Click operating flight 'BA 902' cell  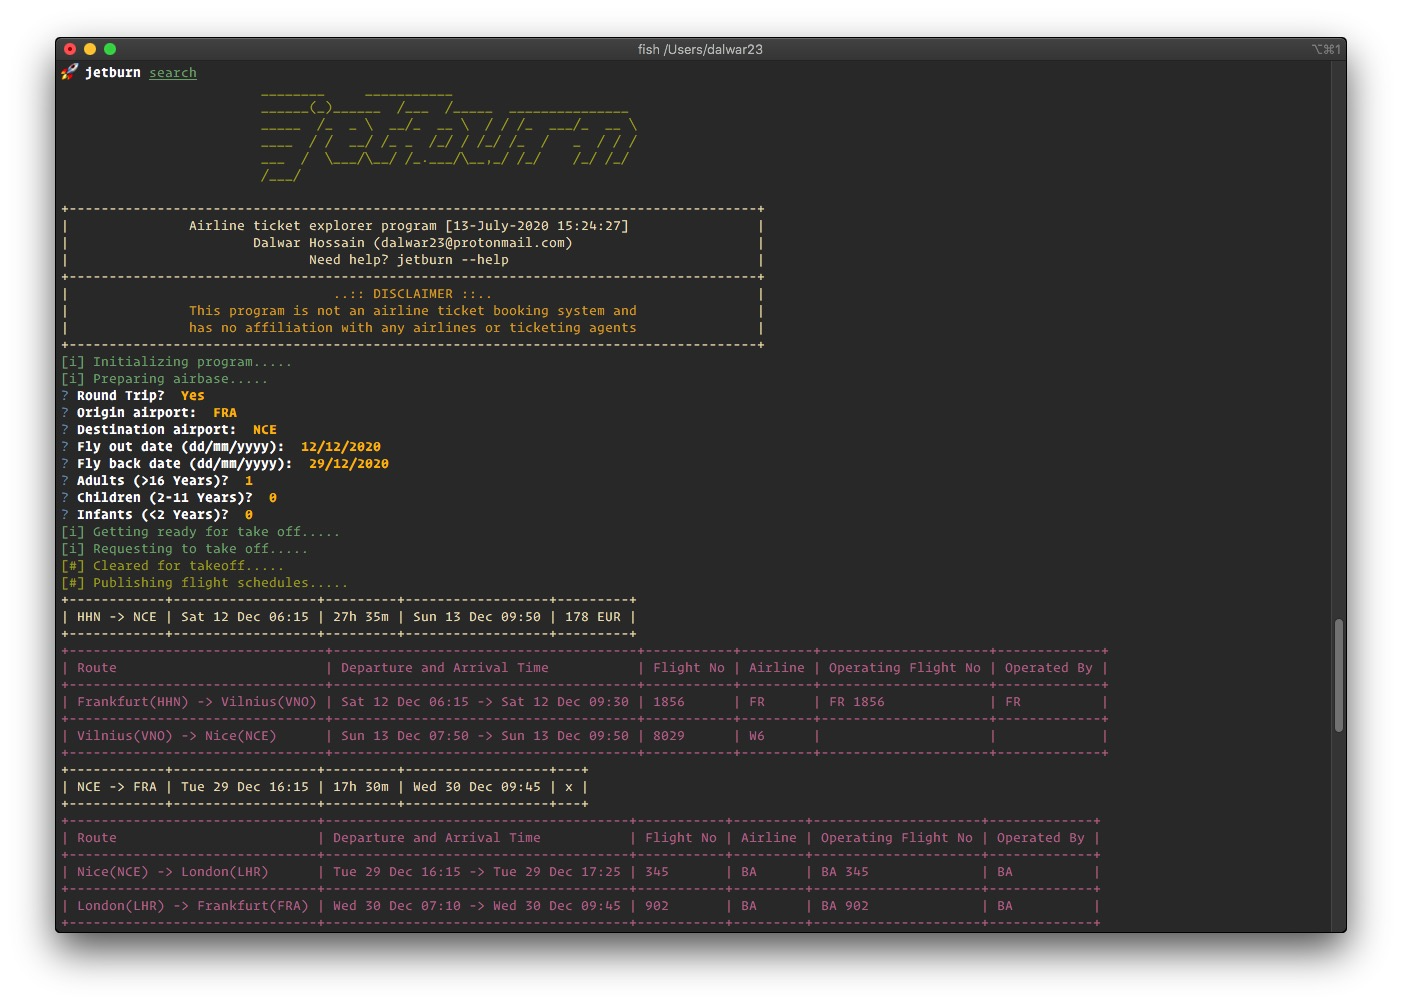click(x=845, y=906)
